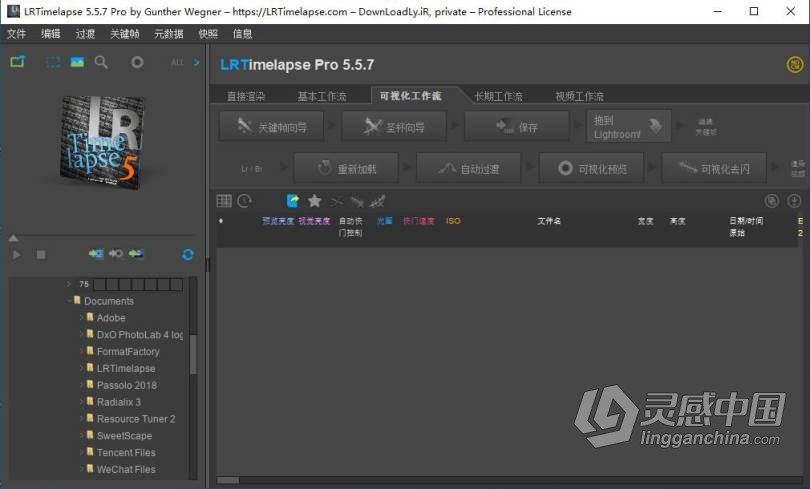Switch to the 长期工作流 tab
Screen dimensions: 810x489
pyautogui.click(x=499, y=97)
